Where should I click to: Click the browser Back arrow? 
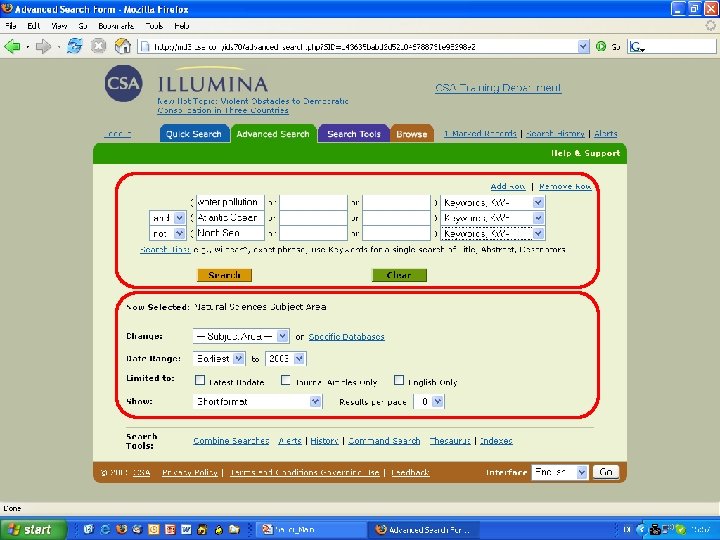[x=12, y=46]
